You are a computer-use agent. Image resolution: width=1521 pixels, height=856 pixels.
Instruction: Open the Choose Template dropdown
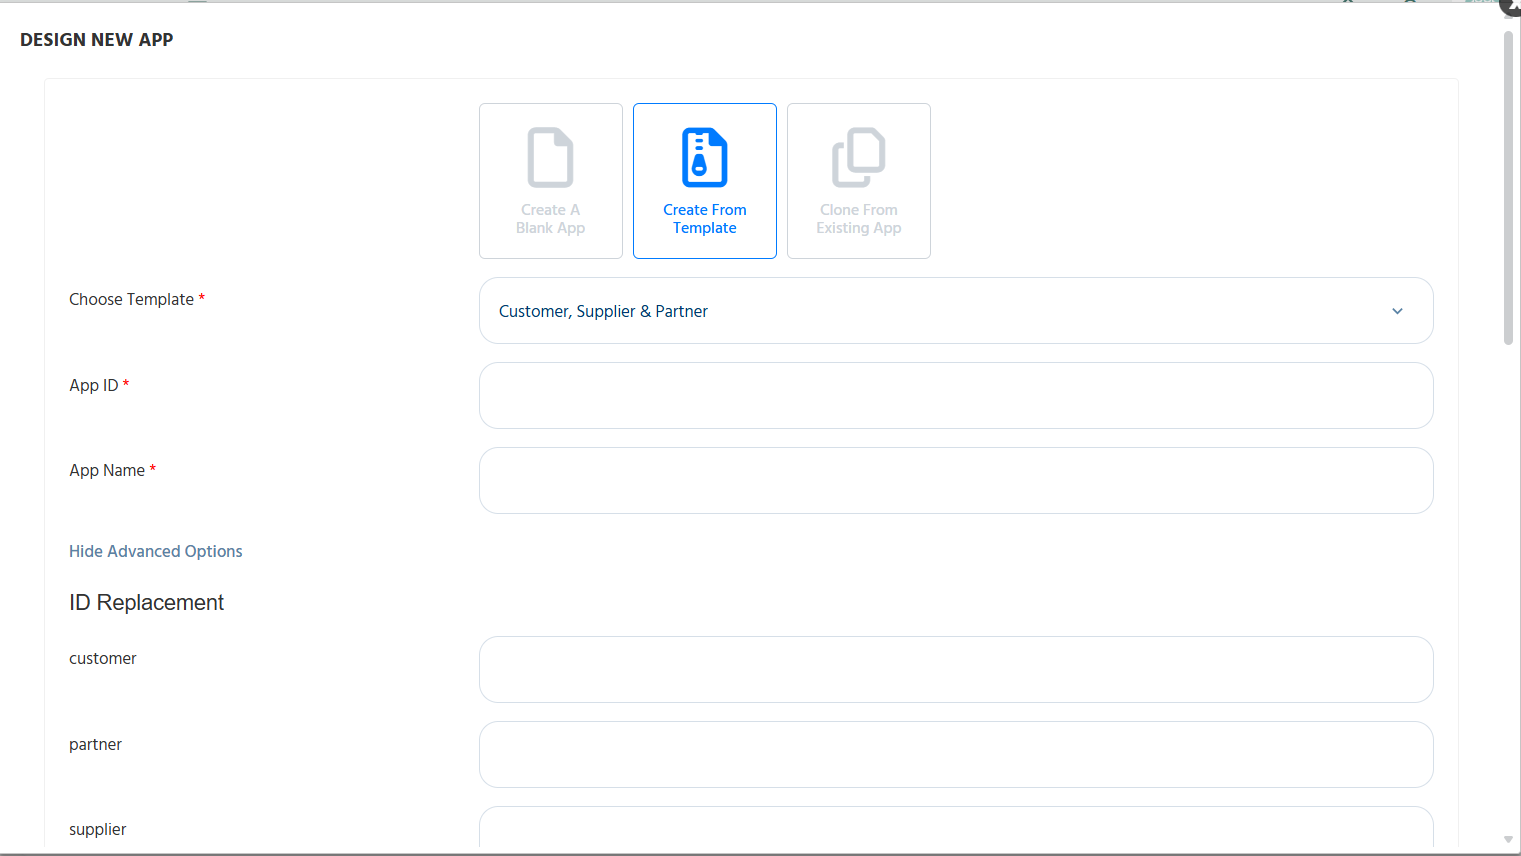pos(956,311)
